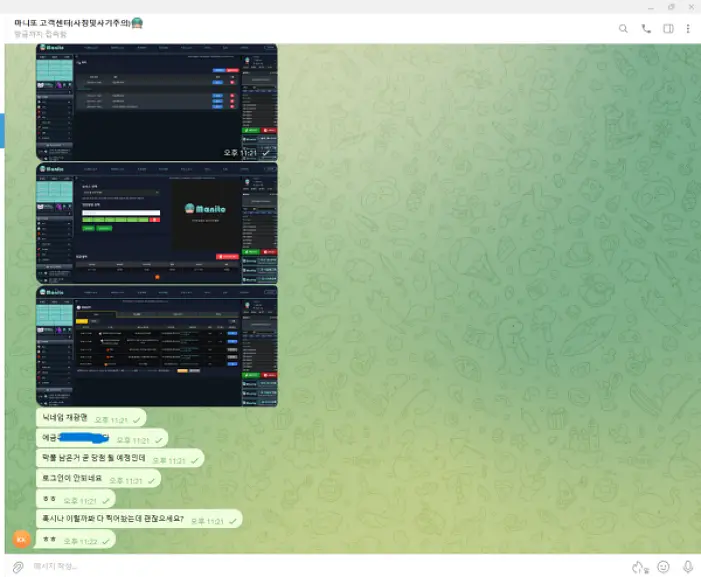This screenshot has height=577, width=701.
Task: Start a voice call from chat header
Action: pos(646,29)
